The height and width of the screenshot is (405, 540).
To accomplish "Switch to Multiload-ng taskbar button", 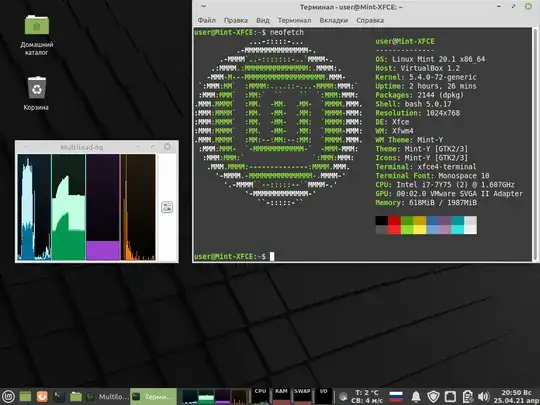I will (x=107, y=396).
